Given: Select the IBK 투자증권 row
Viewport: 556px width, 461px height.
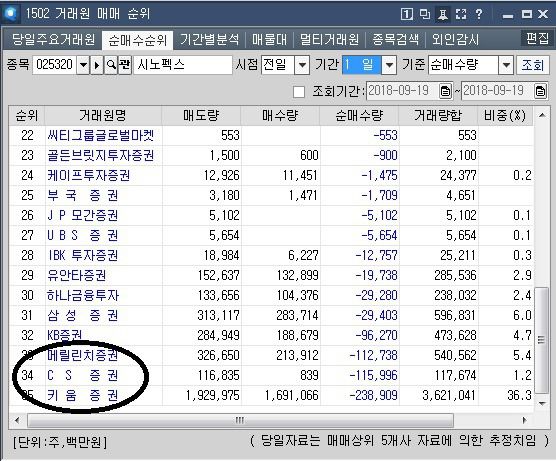Looking at the screenshot, I should pyautogui.click(x=271, y=255).
